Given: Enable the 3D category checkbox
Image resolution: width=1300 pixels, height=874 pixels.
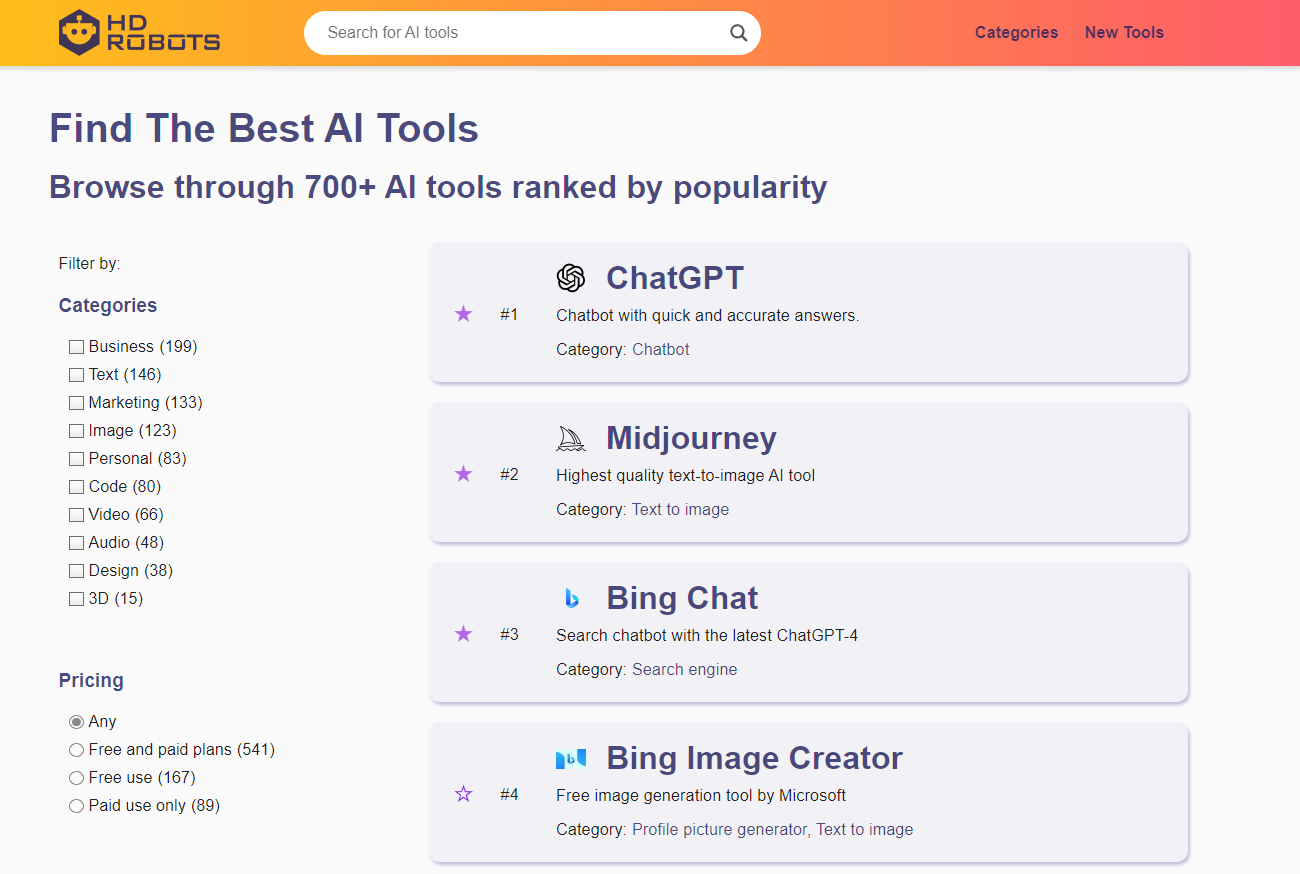Looking at the screenshot, I should click(76, 599).
